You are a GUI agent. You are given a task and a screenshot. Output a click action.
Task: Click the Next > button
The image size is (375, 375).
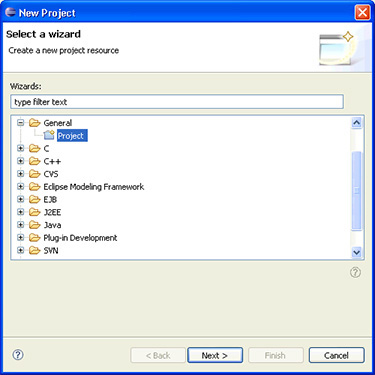[x=215, y=355]
